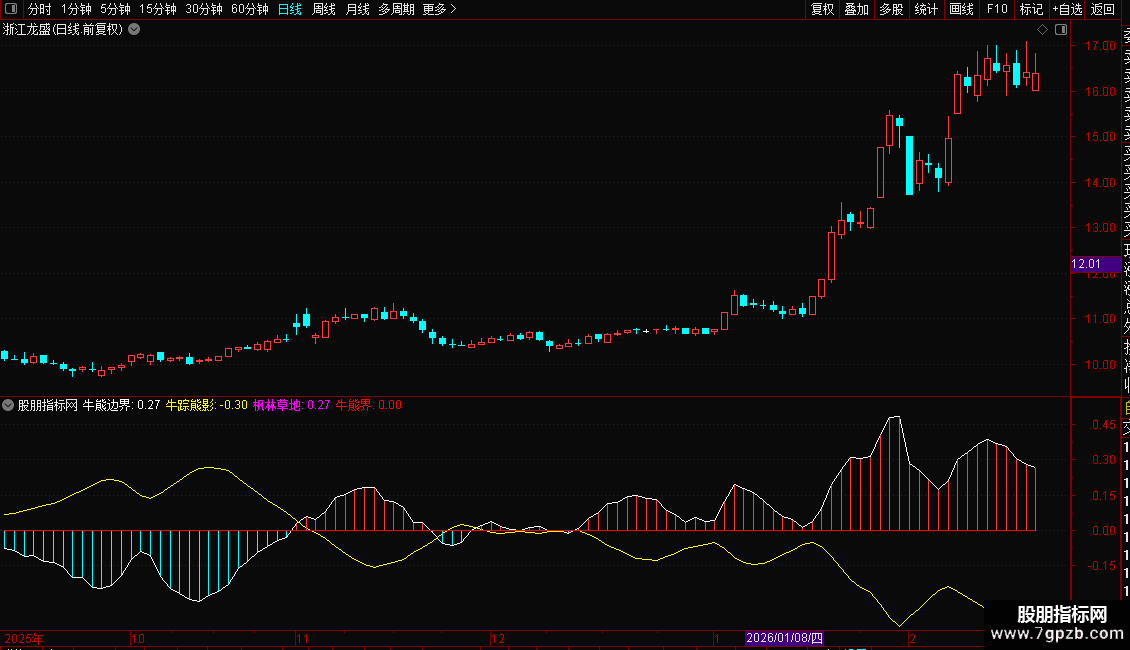
Task: Select the 日线 daily chart tab
Action: click(x=290, y=9)
